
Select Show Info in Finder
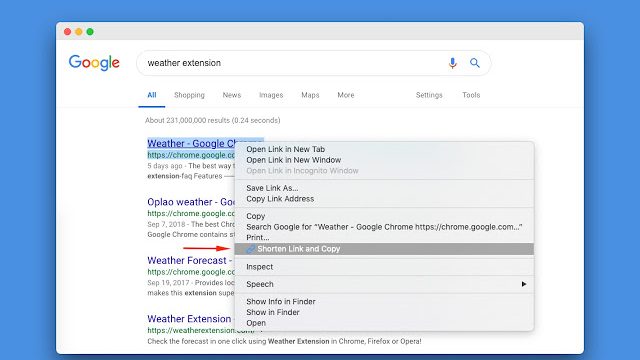pos(384,302)
